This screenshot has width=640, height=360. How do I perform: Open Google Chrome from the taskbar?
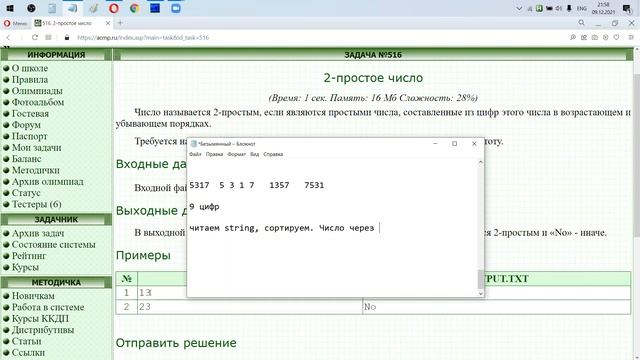point(134,8)
